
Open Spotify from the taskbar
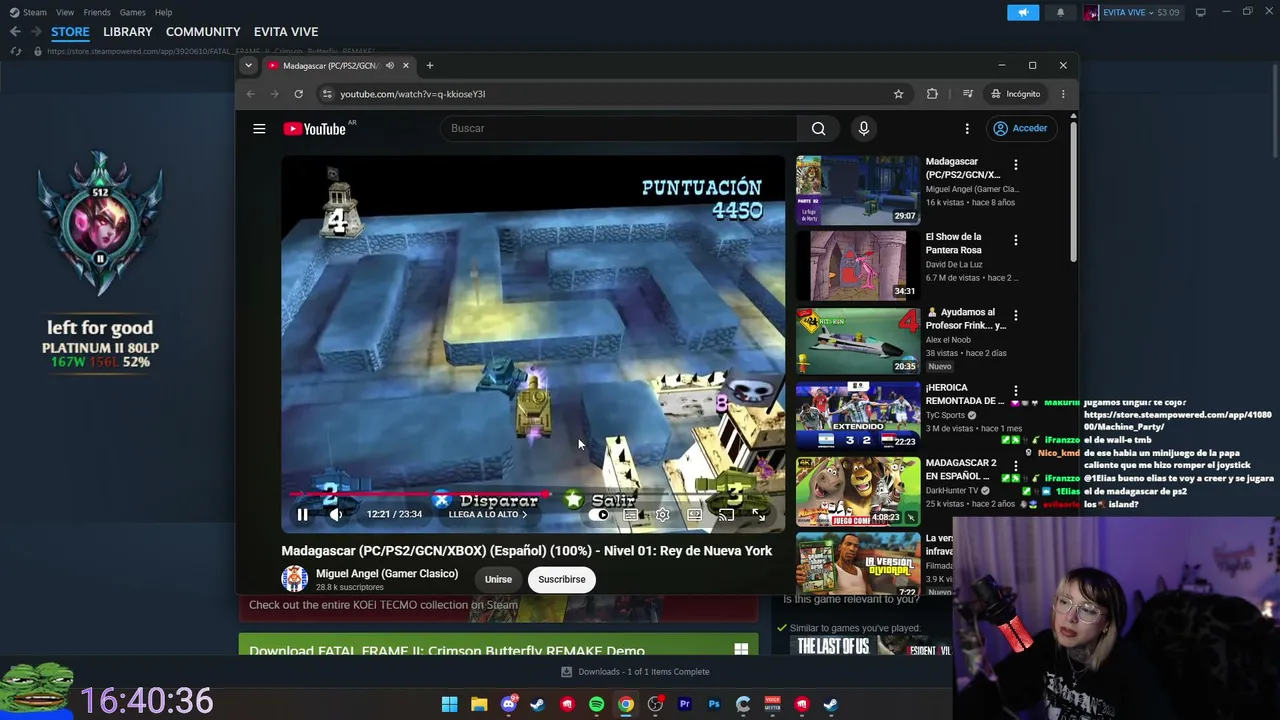(x=596, y=704)
